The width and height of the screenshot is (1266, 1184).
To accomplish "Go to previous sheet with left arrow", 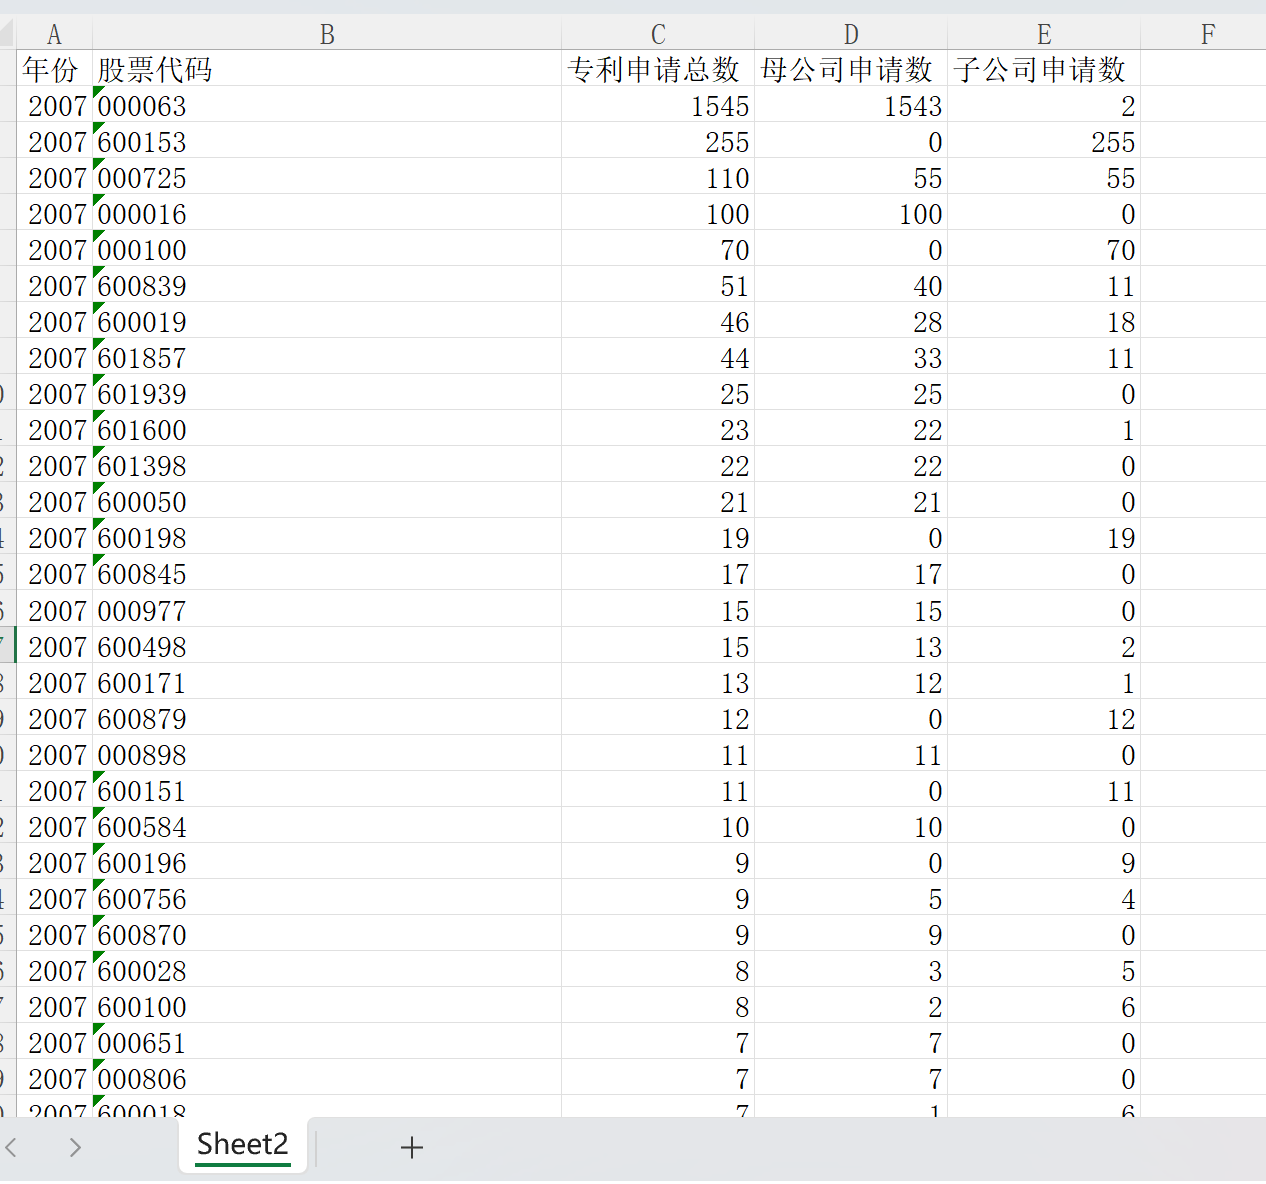I will (x=12, y=1147).
